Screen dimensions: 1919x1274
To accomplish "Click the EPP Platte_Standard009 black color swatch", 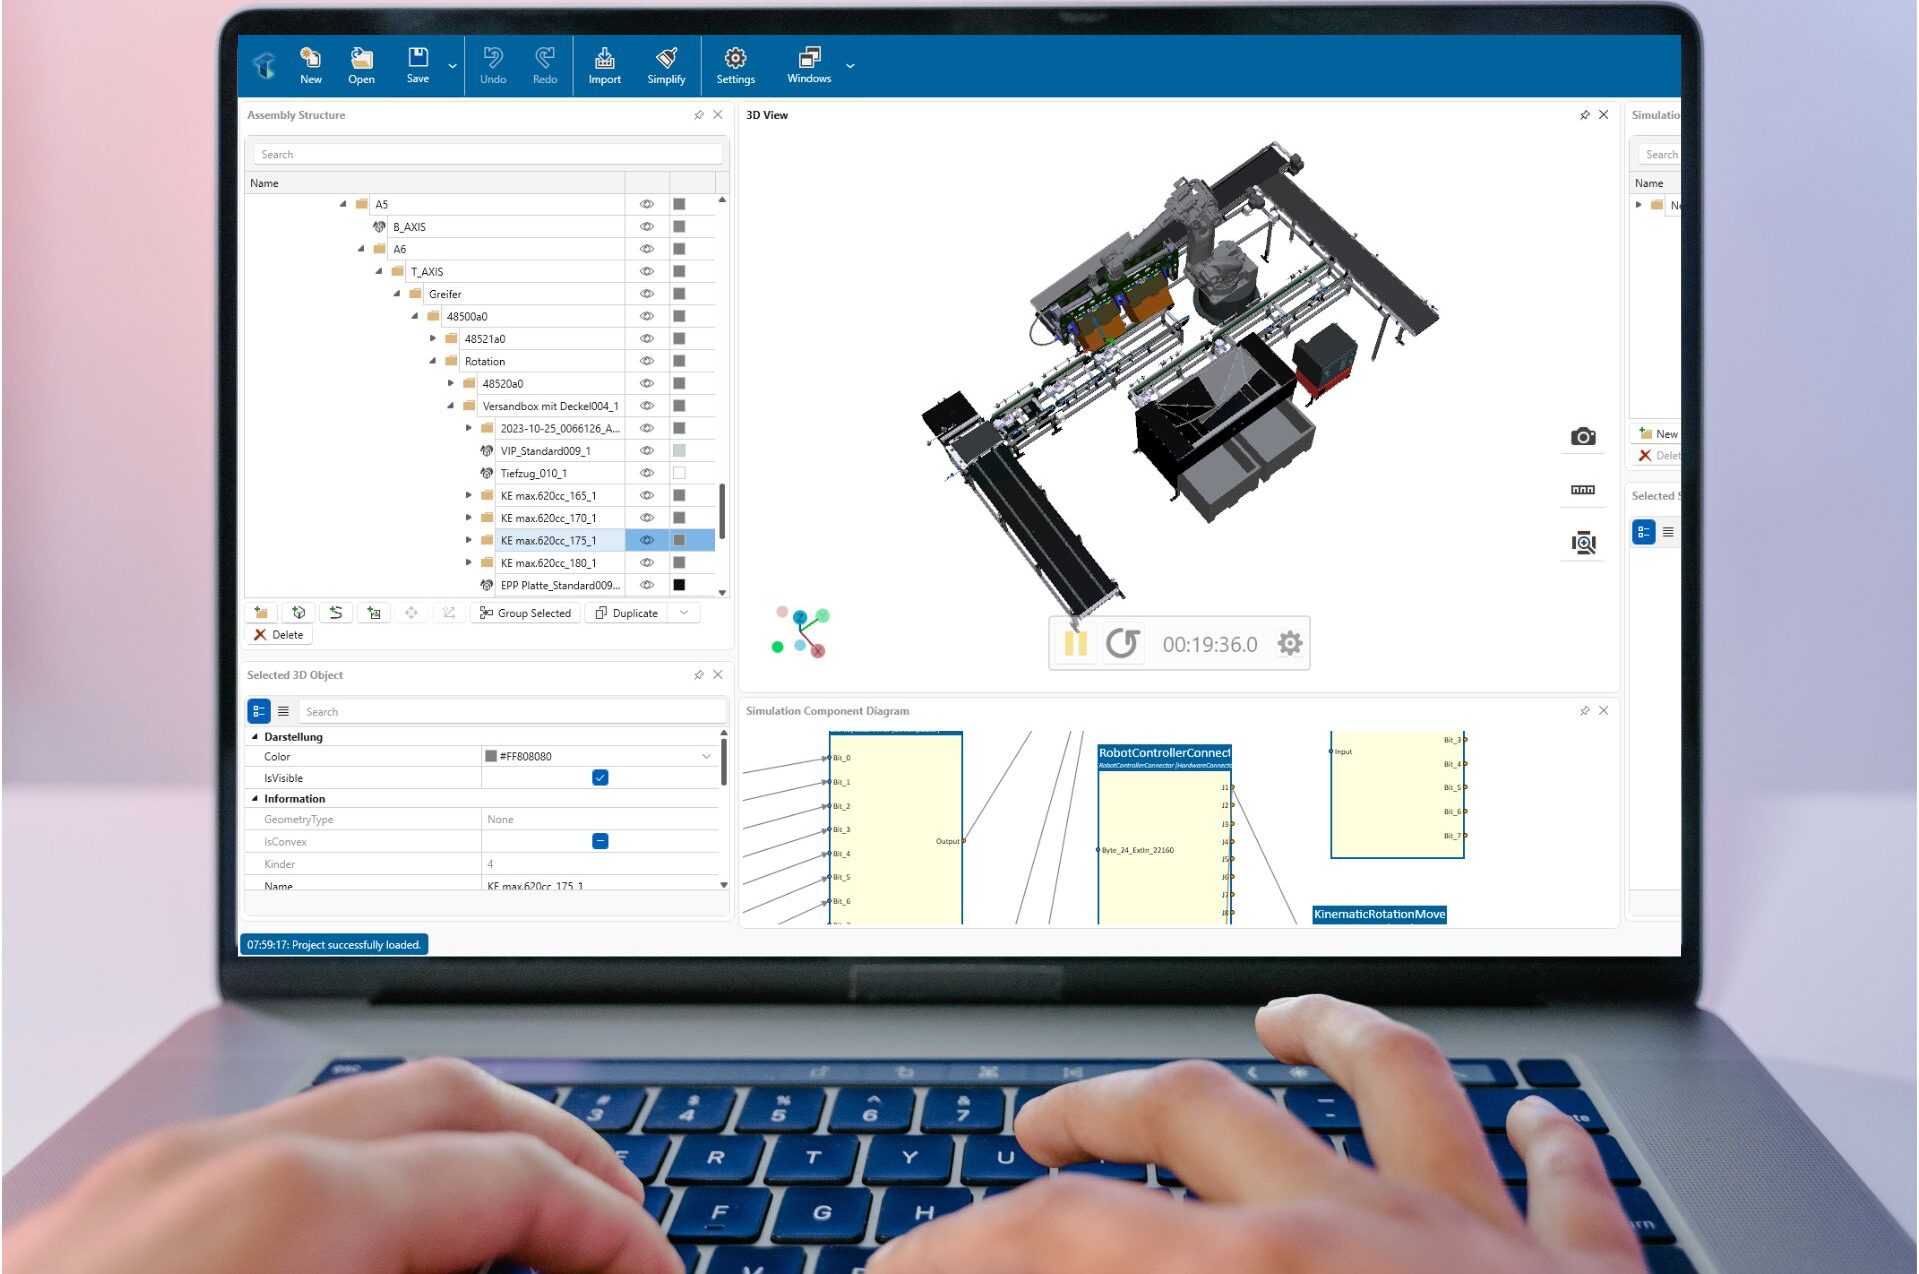I will (679, 585).
